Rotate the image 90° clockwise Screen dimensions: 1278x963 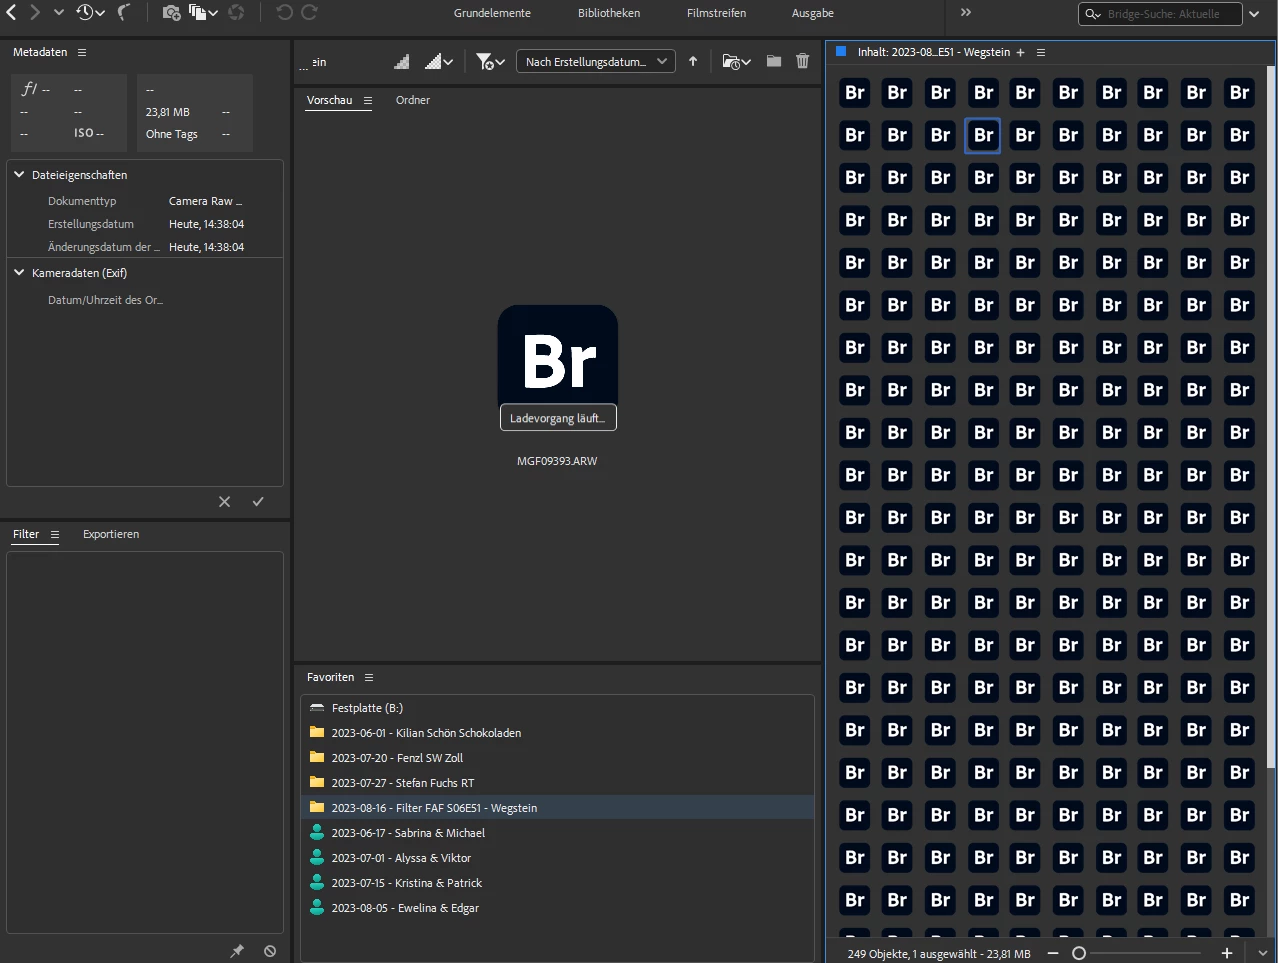coord(310,13)
